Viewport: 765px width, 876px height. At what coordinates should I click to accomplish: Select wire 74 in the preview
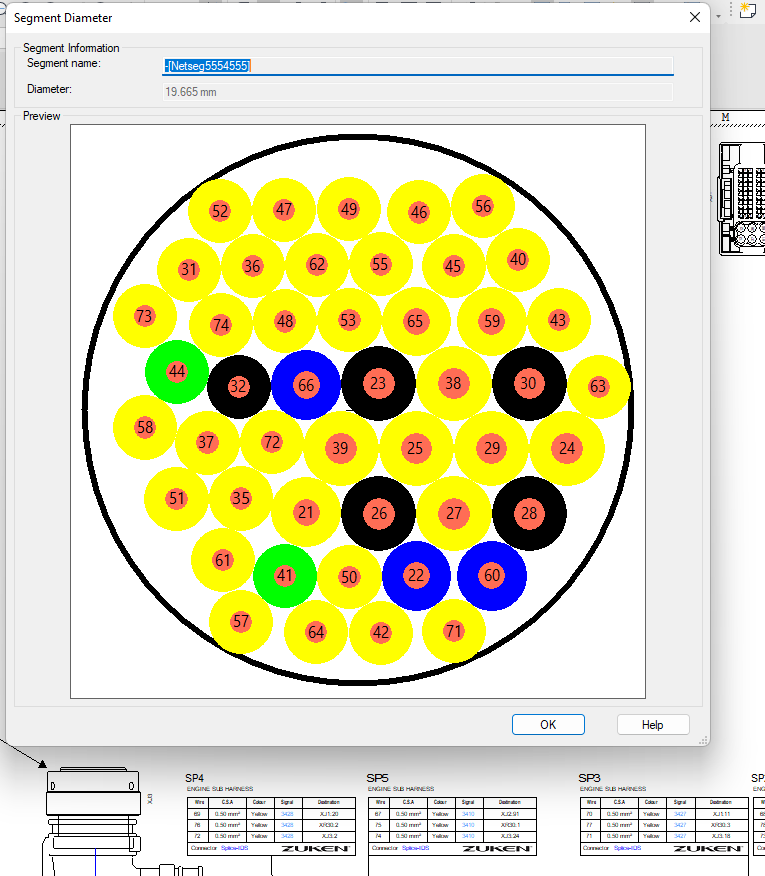[221, 325]
